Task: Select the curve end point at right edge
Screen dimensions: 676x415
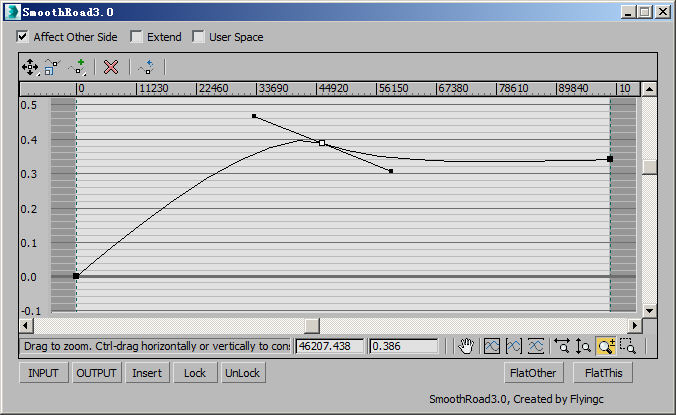Action: pyautogui.click(x=610, y=159)
